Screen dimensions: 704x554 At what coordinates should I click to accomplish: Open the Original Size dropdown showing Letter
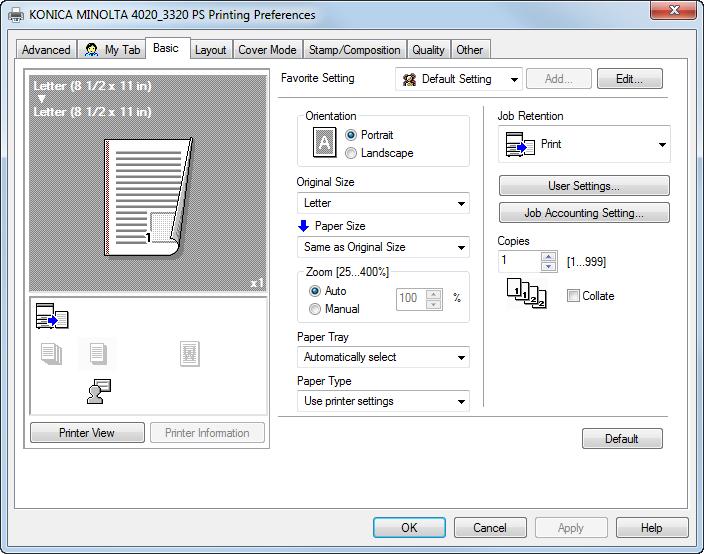(383, 203)
